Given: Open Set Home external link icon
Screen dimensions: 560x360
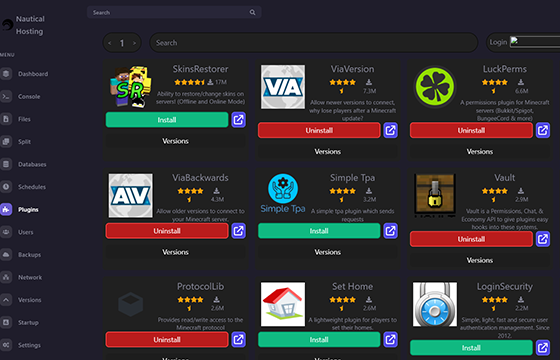Looking at the screenshot, I should click(x=390, y=340).
